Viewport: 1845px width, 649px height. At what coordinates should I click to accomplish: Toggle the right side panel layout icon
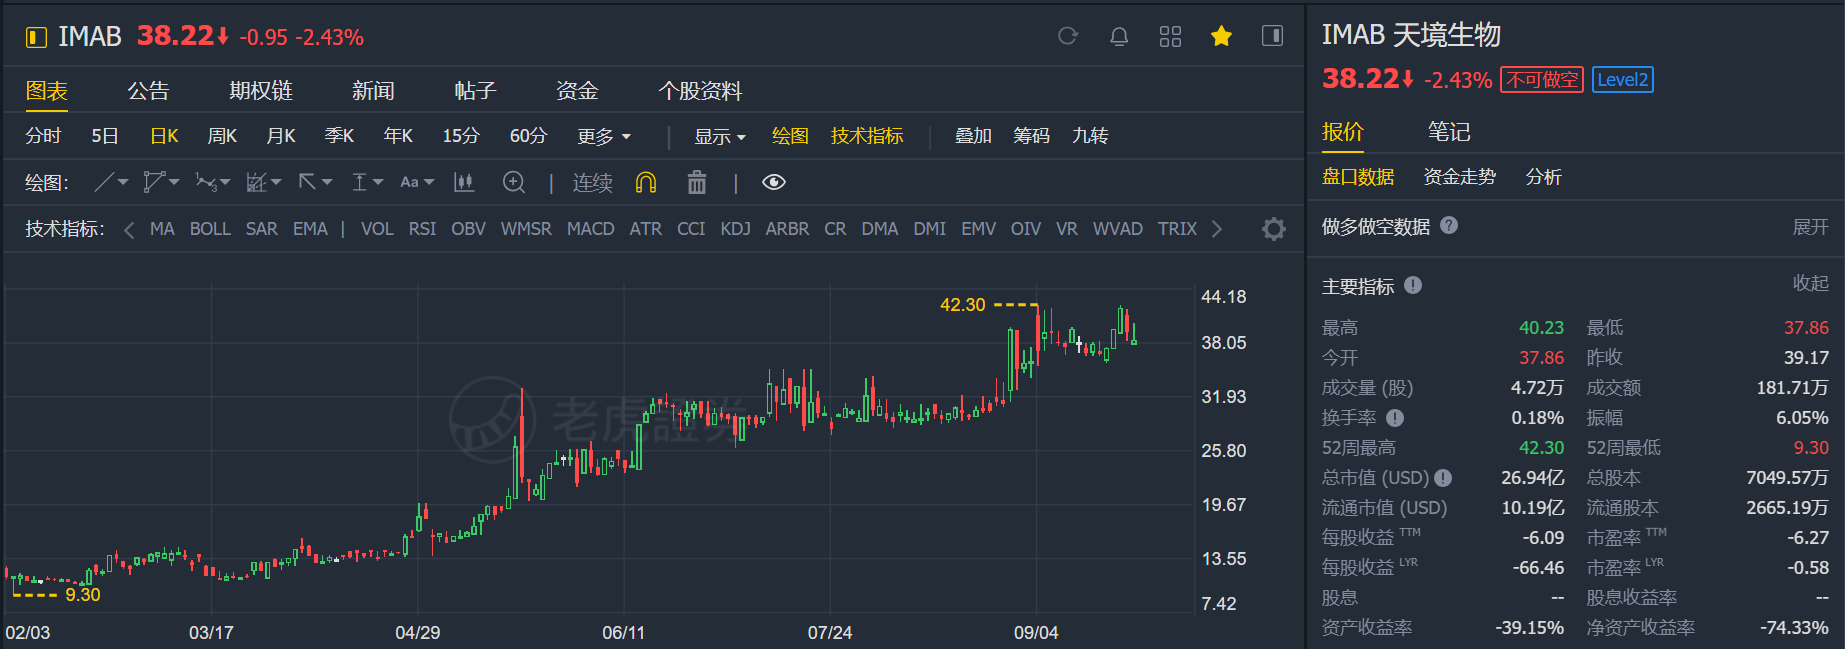[x=1272, y=36]
